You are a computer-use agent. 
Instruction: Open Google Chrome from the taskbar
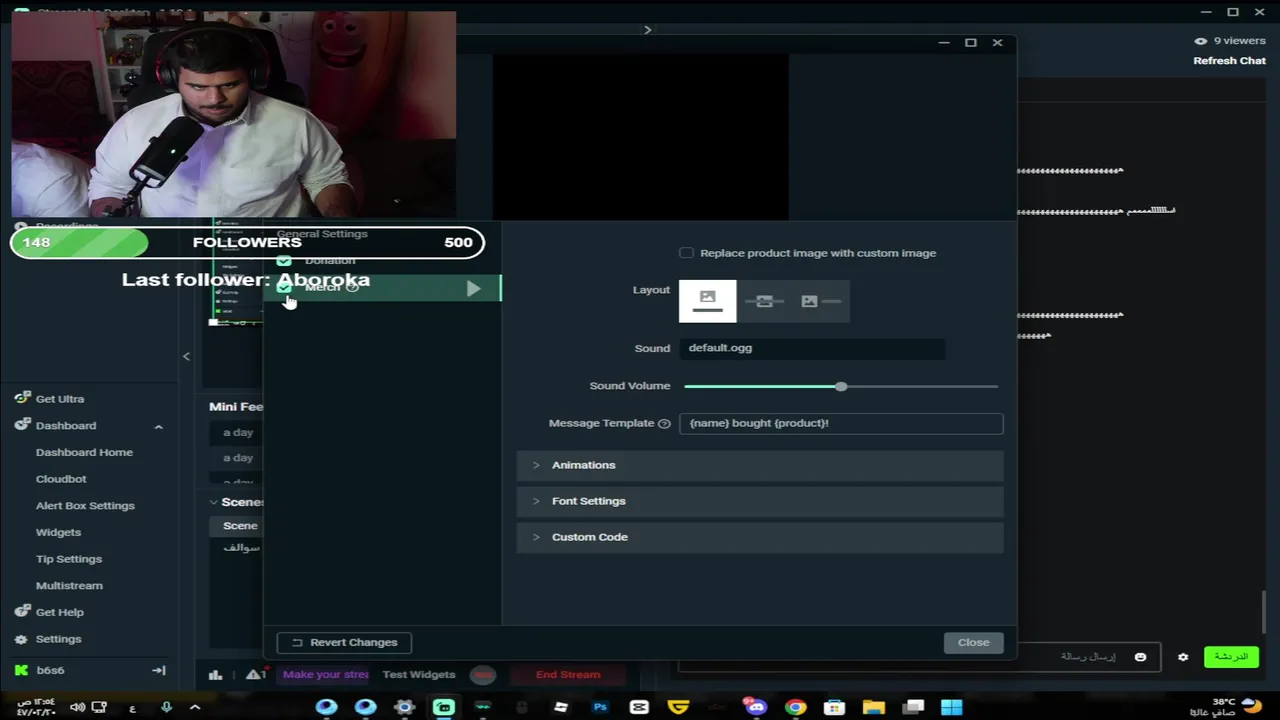click(x=795, y=707)
